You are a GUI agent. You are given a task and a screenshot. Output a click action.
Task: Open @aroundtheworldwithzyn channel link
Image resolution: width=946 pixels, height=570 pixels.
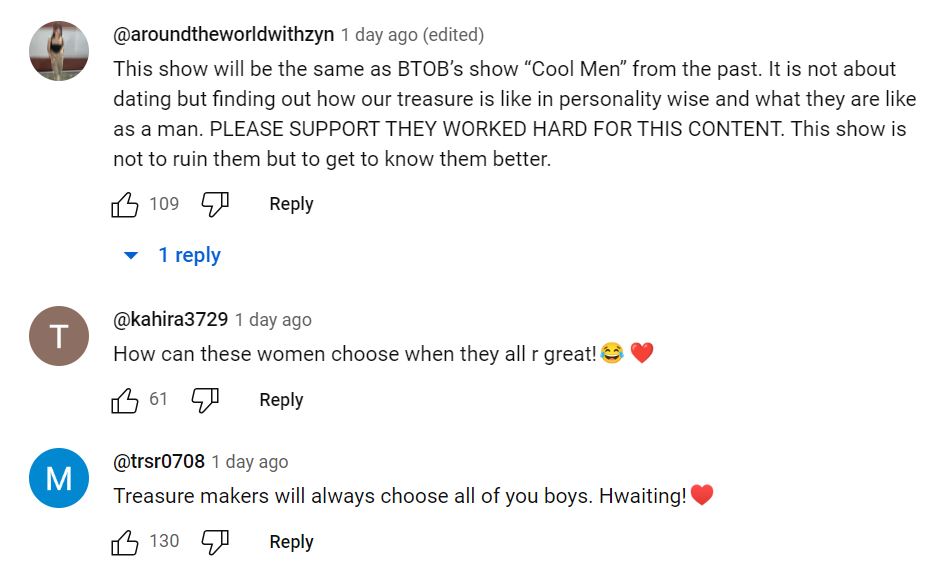[223, 35]
